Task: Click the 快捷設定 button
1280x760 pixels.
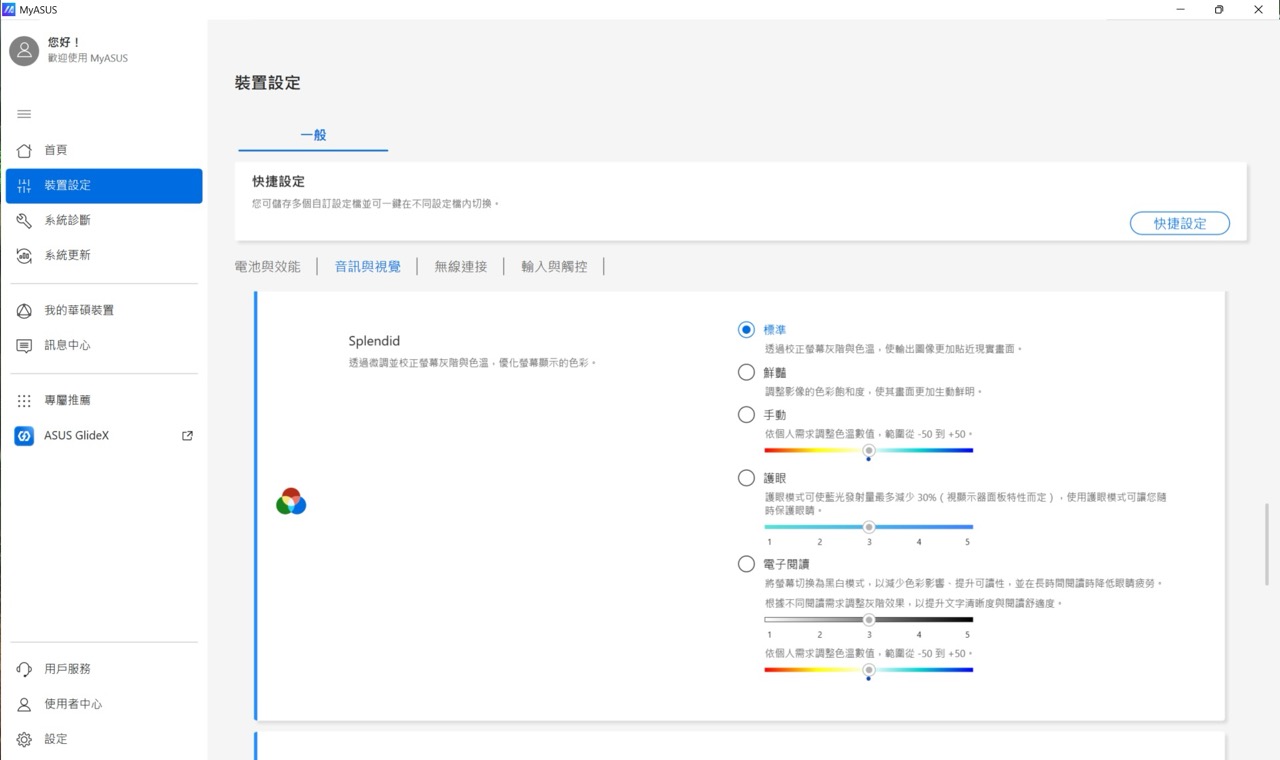Action: (x=1180, y=224)
